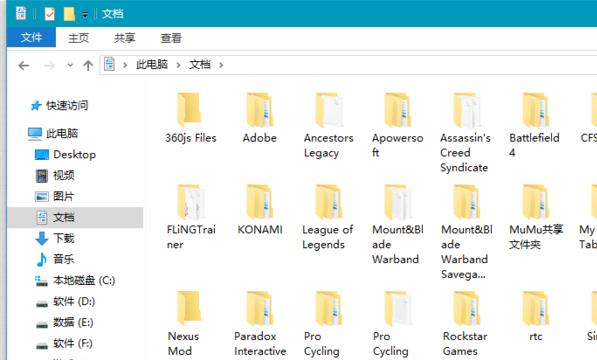Switch to the 查看 ribbon tab
This screenshot has width=597, height=360.
(x=171, y=38)
